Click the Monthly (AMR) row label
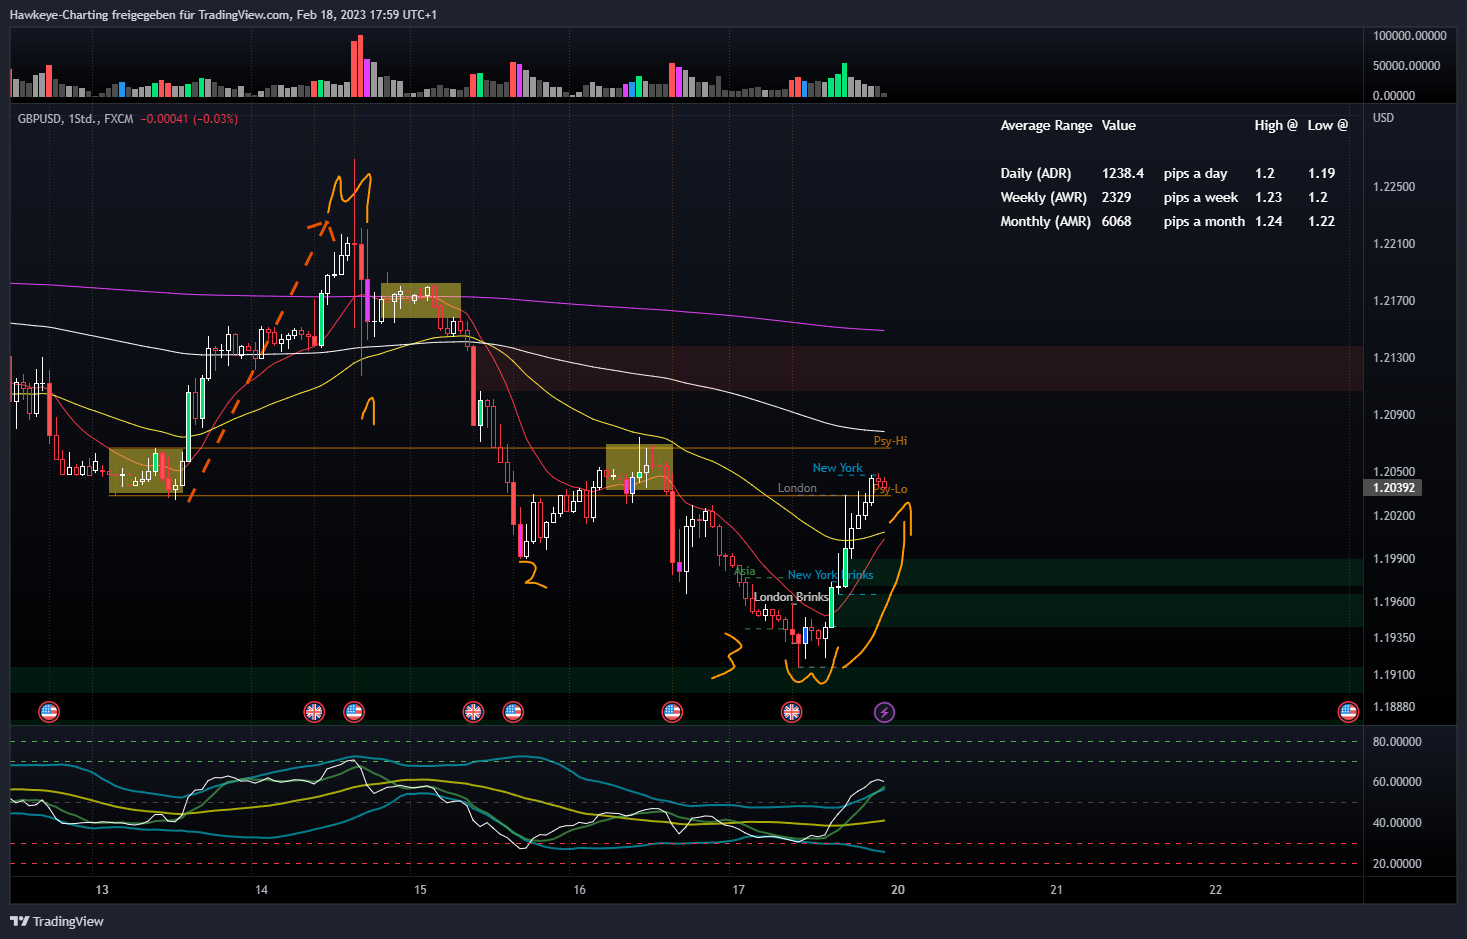 (x=1045, y=222)
